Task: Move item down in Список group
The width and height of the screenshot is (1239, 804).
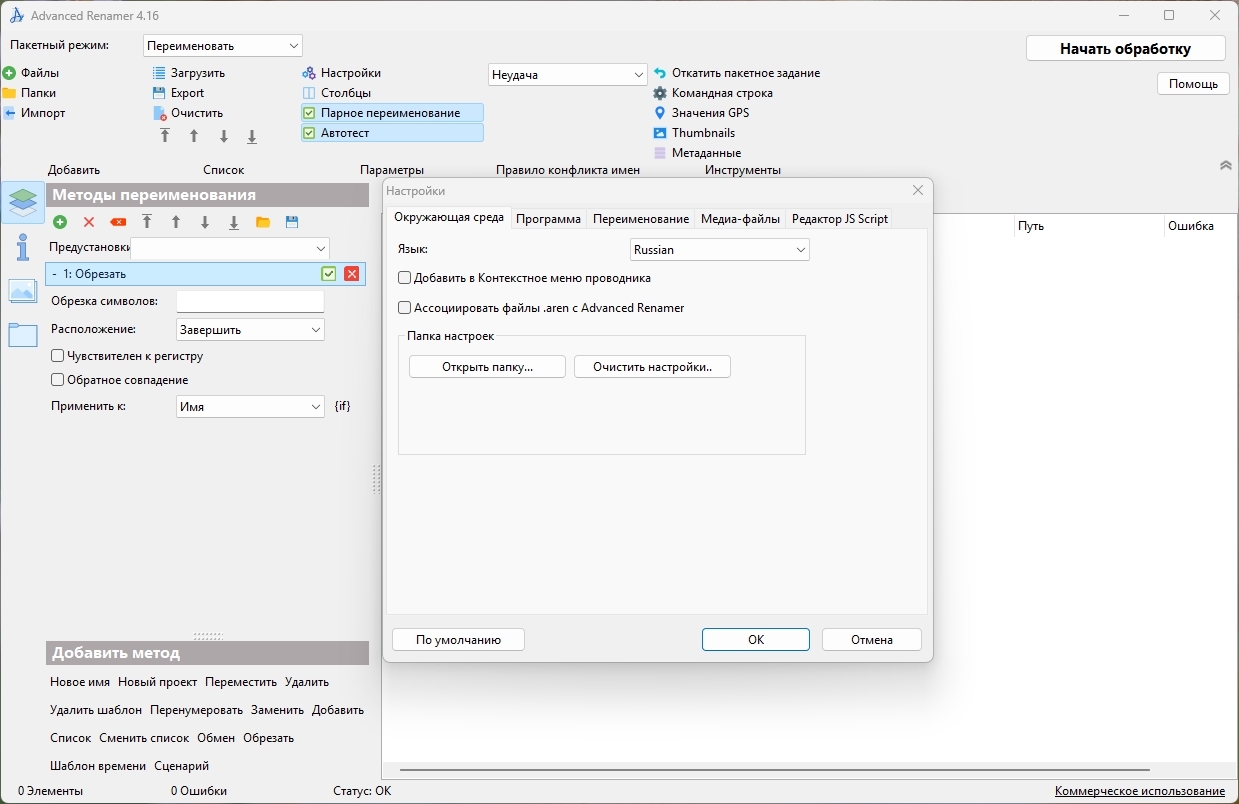Action: [223, 136]
